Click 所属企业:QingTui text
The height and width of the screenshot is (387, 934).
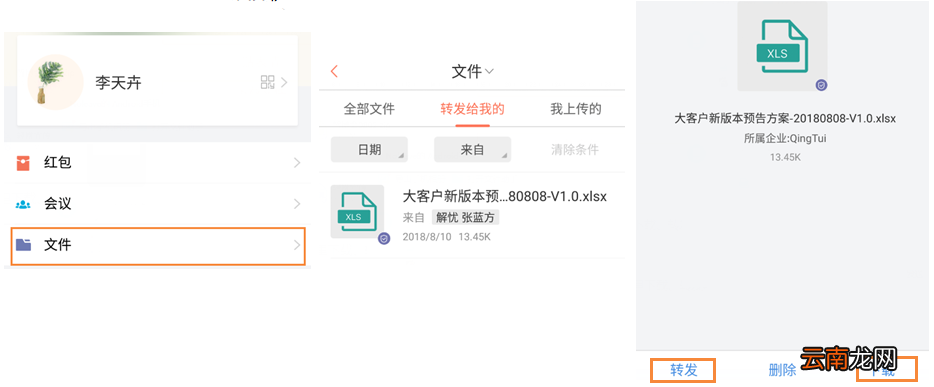pos(785,139)
